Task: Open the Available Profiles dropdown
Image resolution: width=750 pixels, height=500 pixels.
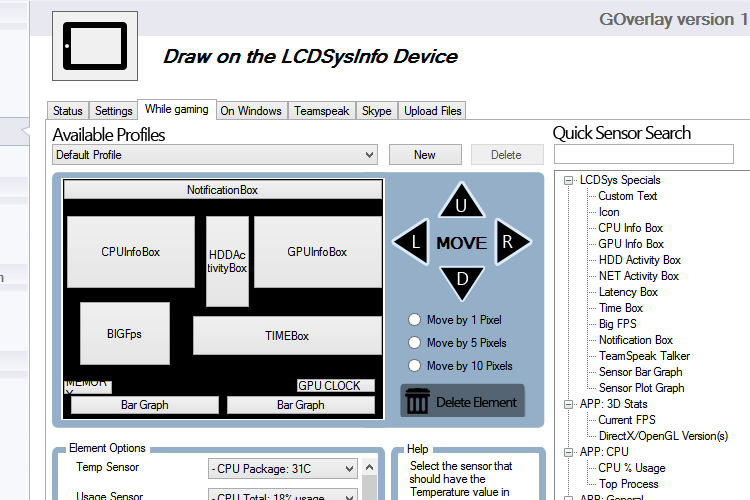Action: coord(215,155)
